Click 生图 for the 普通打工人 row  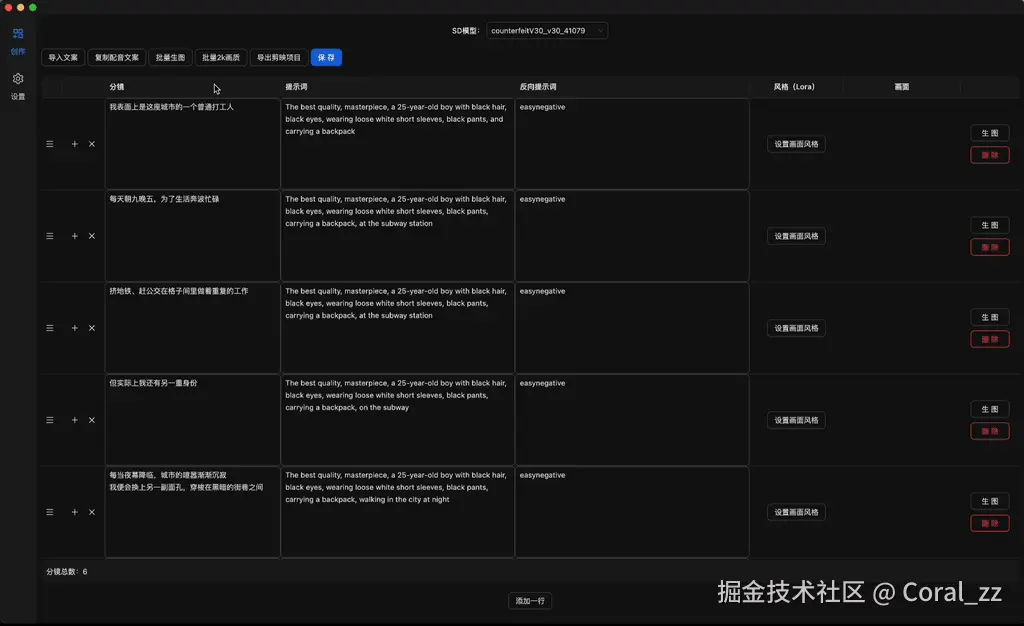989,133
